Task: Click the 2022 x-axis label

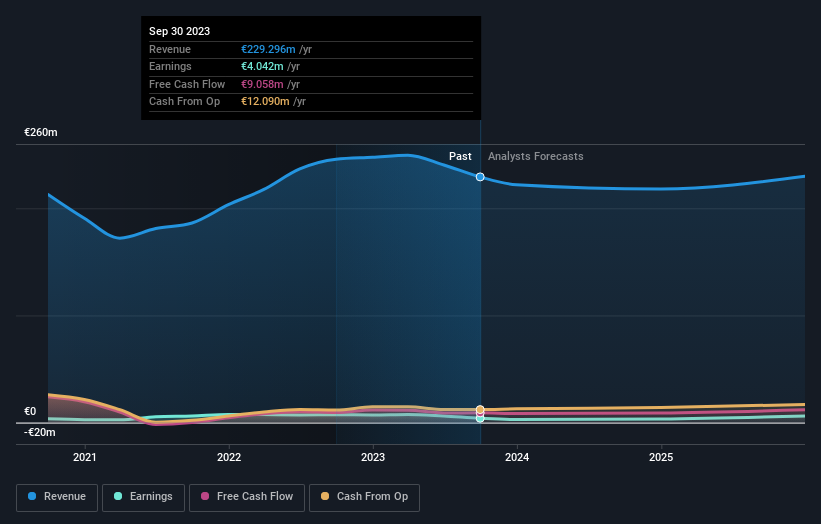Action: (229, 457)
